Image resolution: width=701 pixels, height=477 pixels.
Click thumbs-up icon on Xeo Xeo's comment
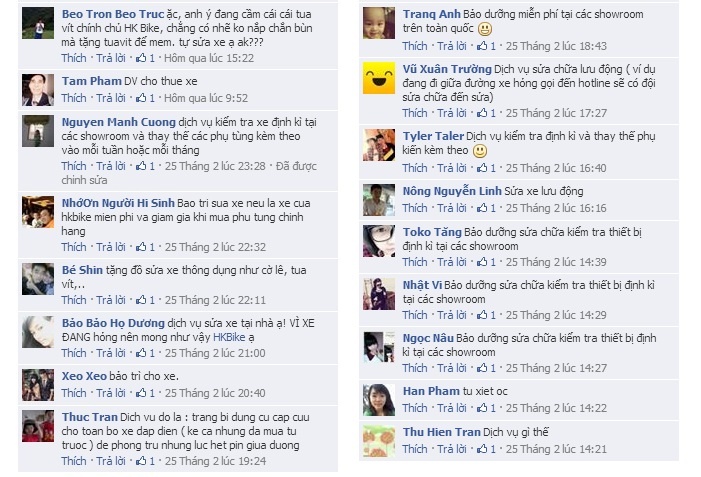[x=141, y=393]
